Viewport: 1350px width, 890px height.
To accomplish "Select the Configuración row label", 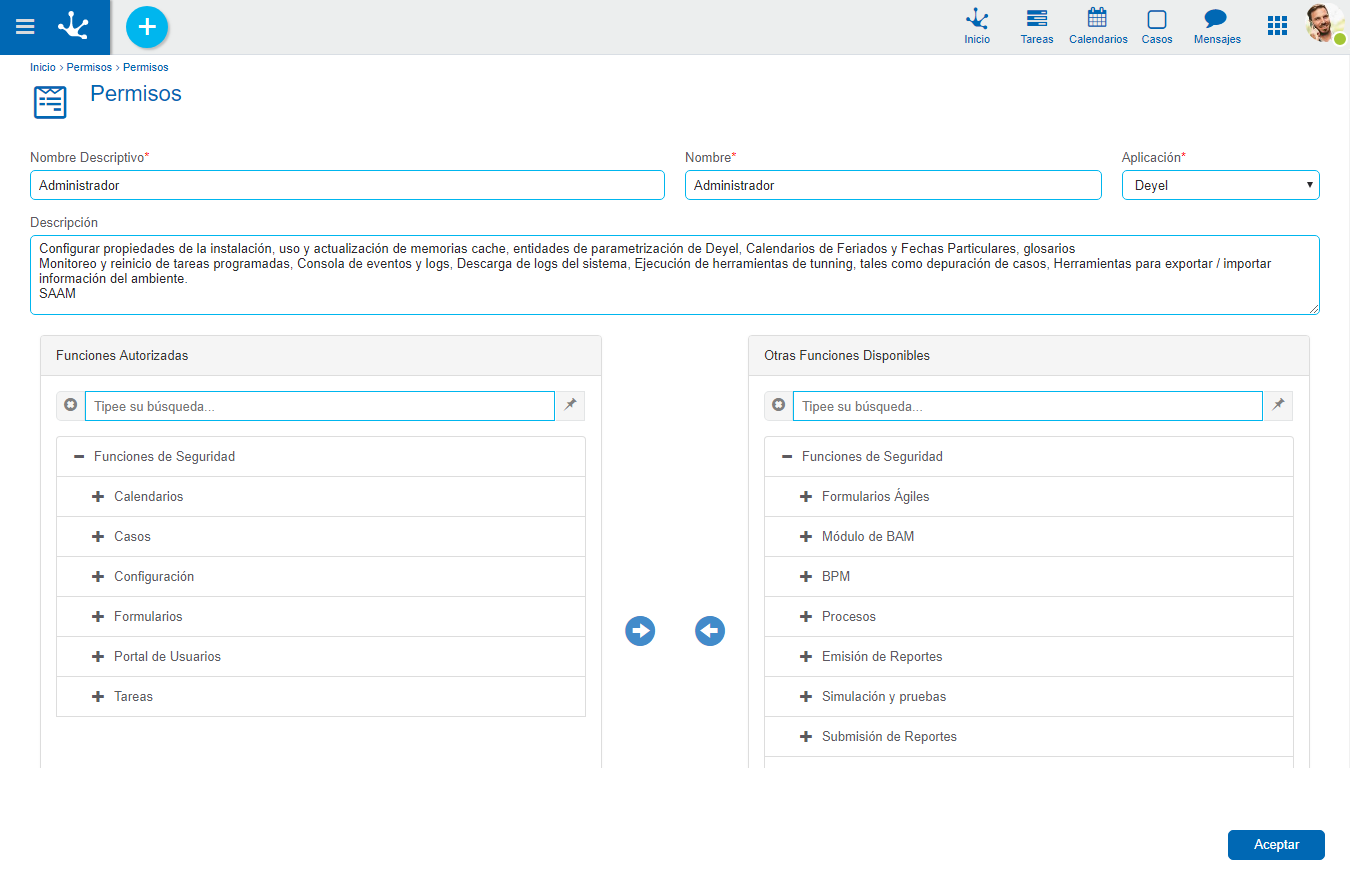I will (x=154, y=577).
